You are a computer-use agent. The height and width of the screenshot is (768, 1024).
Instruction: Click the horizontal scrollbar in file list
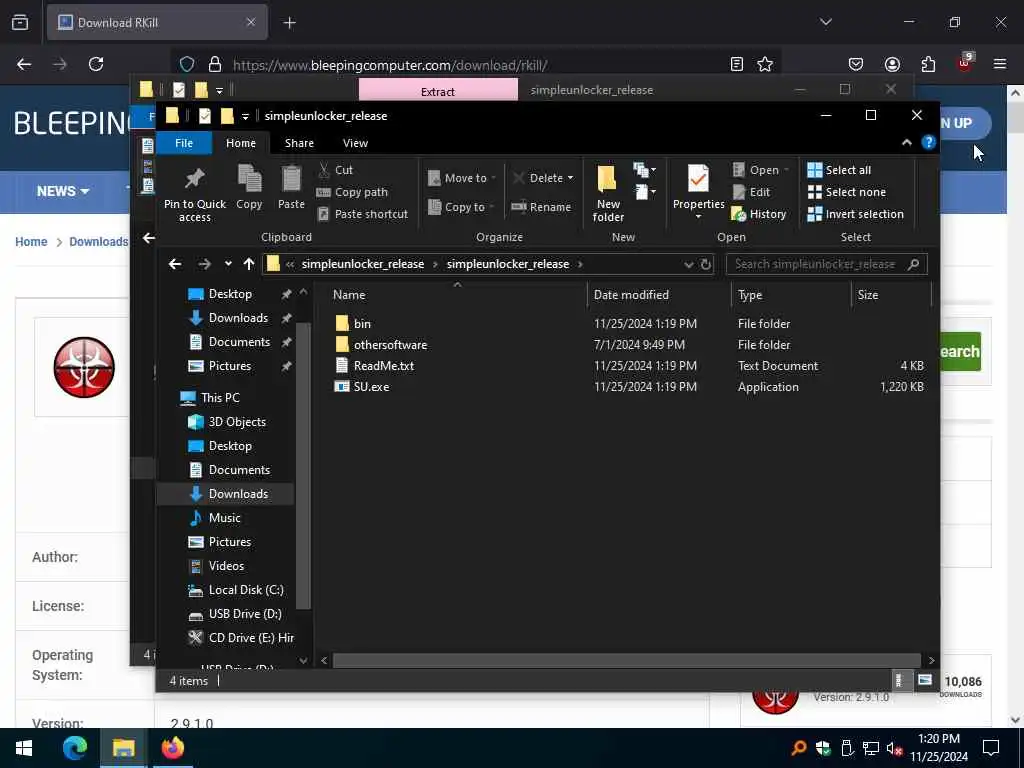[x=626, y=661]
